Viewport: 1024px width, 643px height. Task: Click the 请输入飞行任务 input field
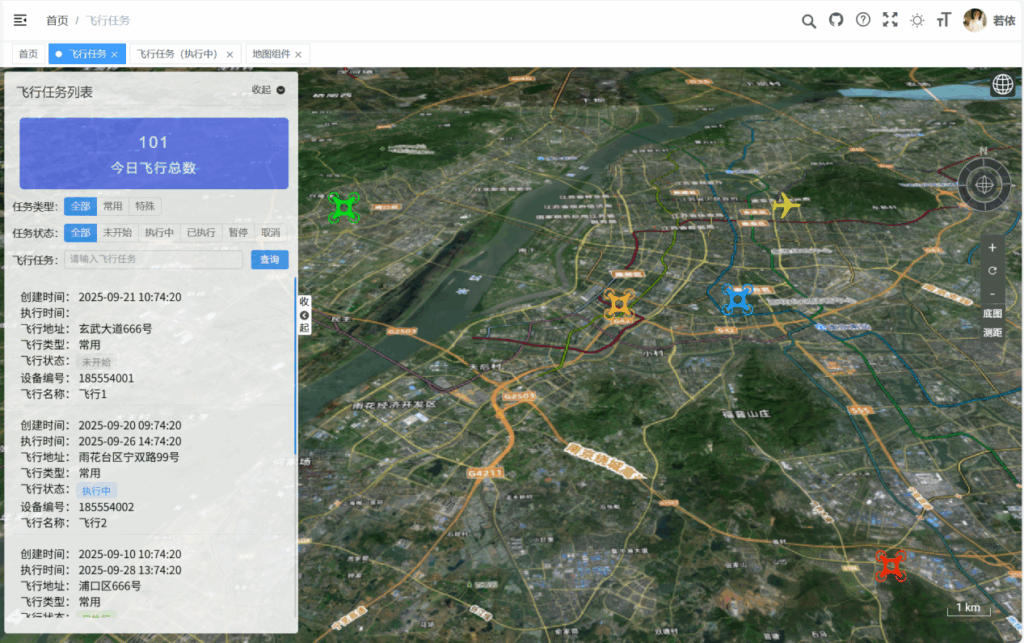pyautogui.click(x=153, y=259)
